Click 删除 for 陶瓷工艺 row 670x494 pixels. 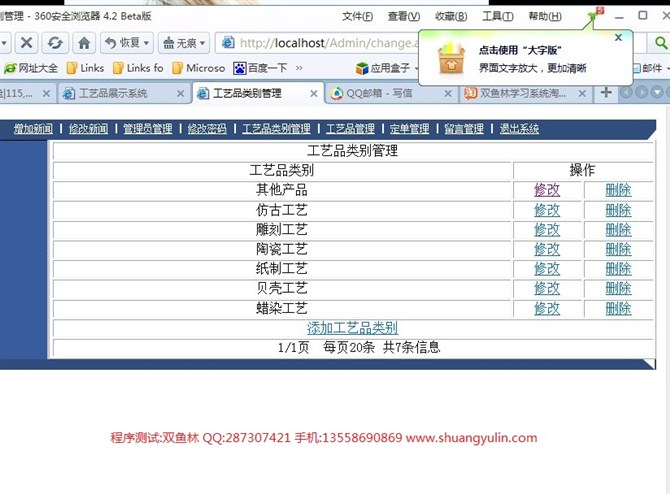(x=618, y=250)
